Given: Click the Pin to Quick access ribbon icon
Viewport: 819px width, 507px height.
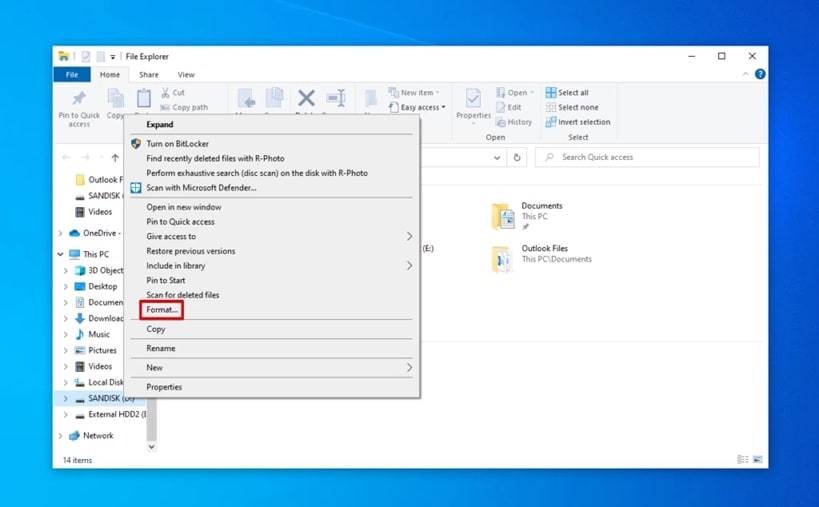Looking at the screenshot, I should tap(79, 98).
